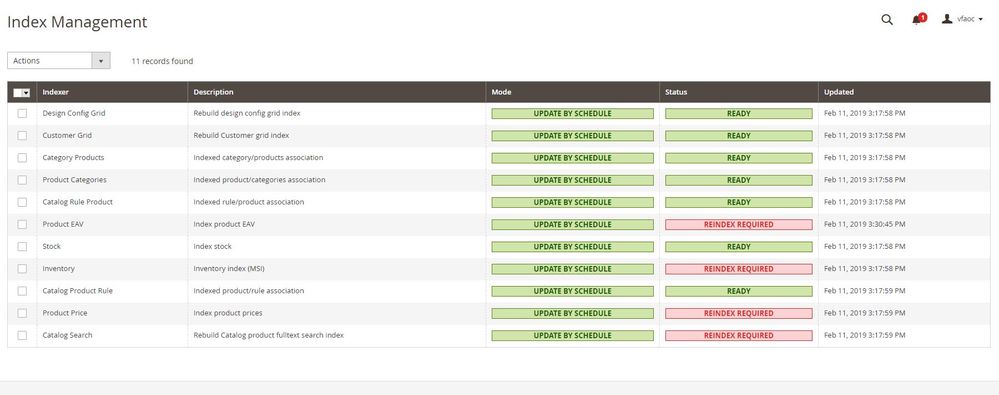Click Reindex Required badge for Product EAV
This screenshot has width=999, height=395.
738,224
